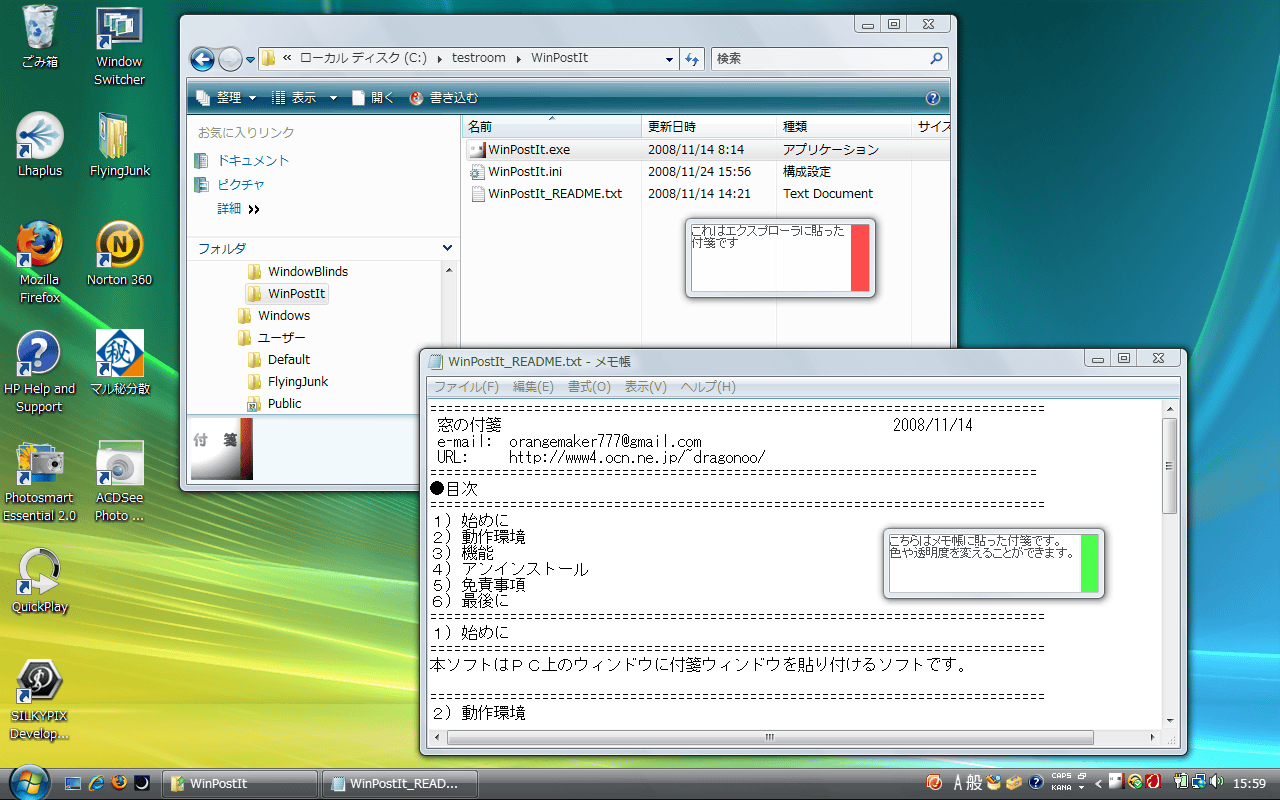The image size is (1280, 800).
Task: Click Notepad horizontal scrollbar thumb
Action: tap(768, 738)
